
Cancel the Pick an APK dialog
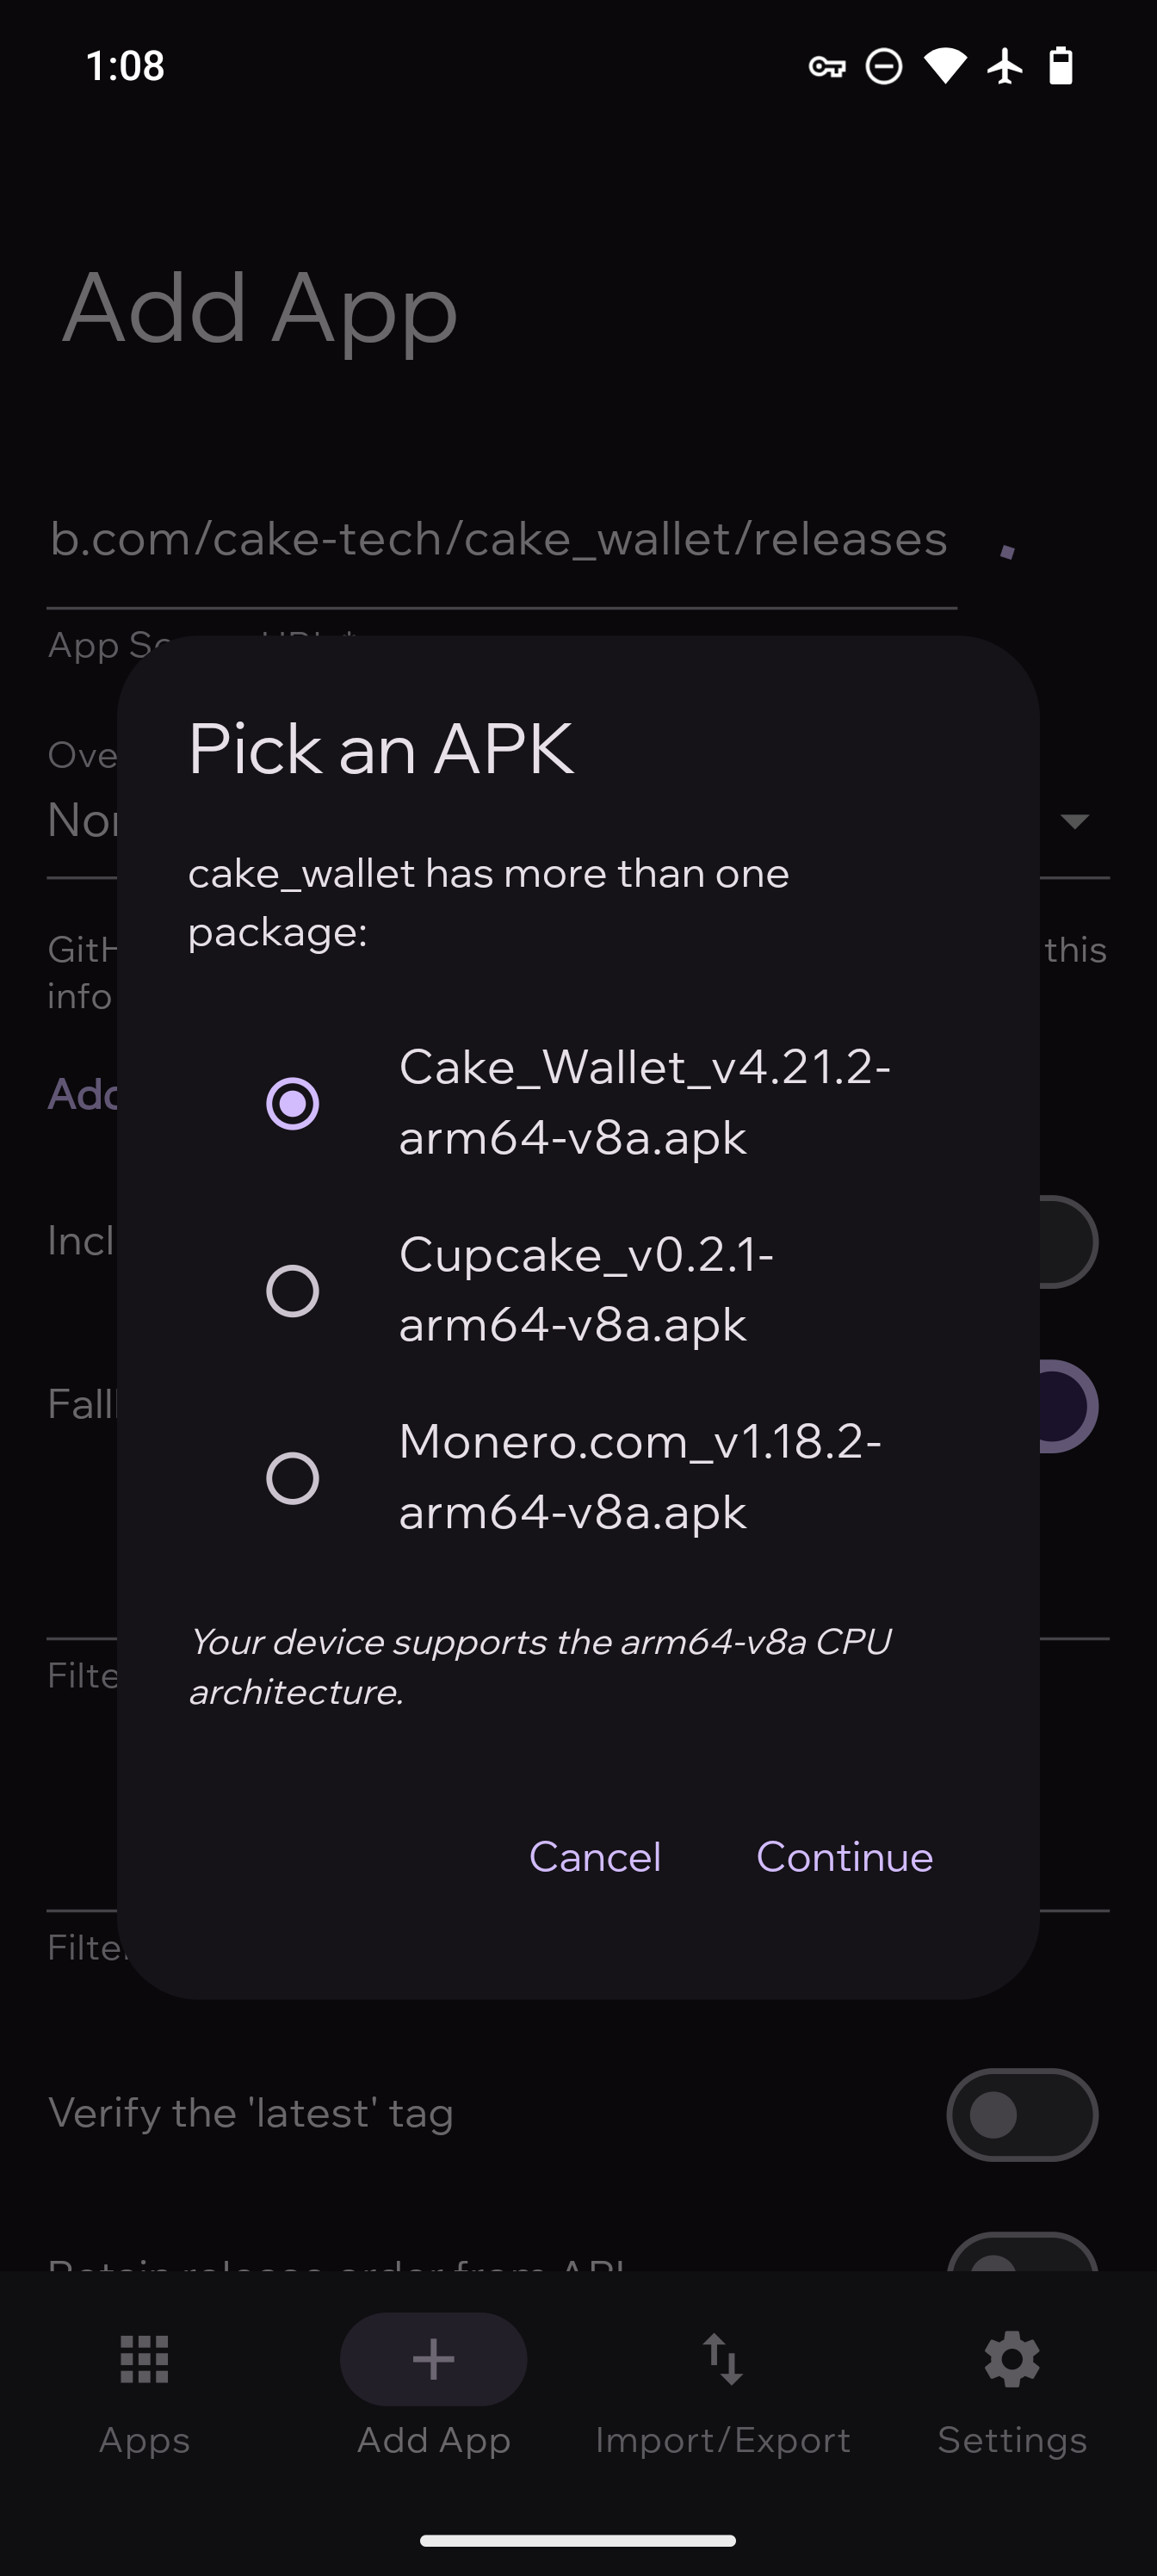(594, 1857)
